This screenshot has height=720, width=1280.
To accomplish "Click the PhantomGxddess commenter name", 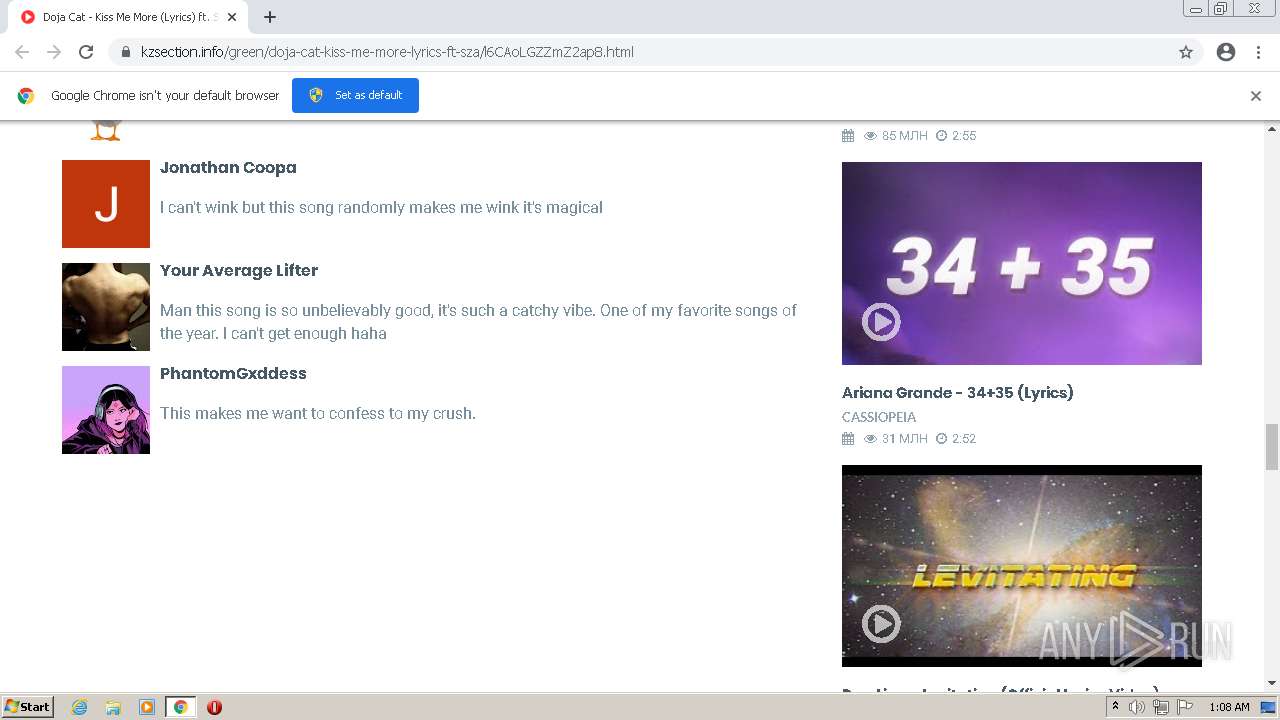I will (x=233, y=374).
